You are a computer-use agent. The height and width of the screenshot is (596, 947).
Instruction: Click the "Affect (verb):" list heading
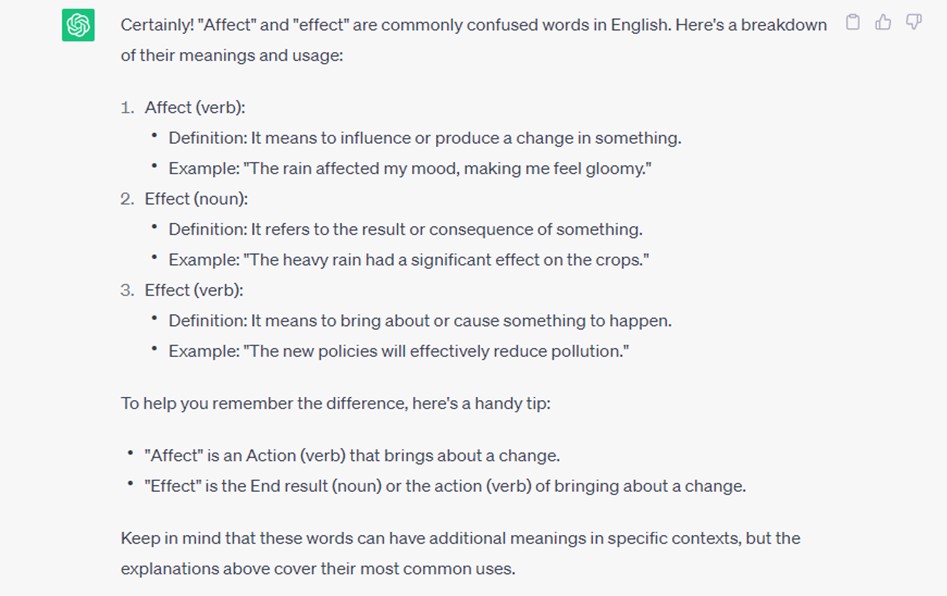tap(195, 107)
